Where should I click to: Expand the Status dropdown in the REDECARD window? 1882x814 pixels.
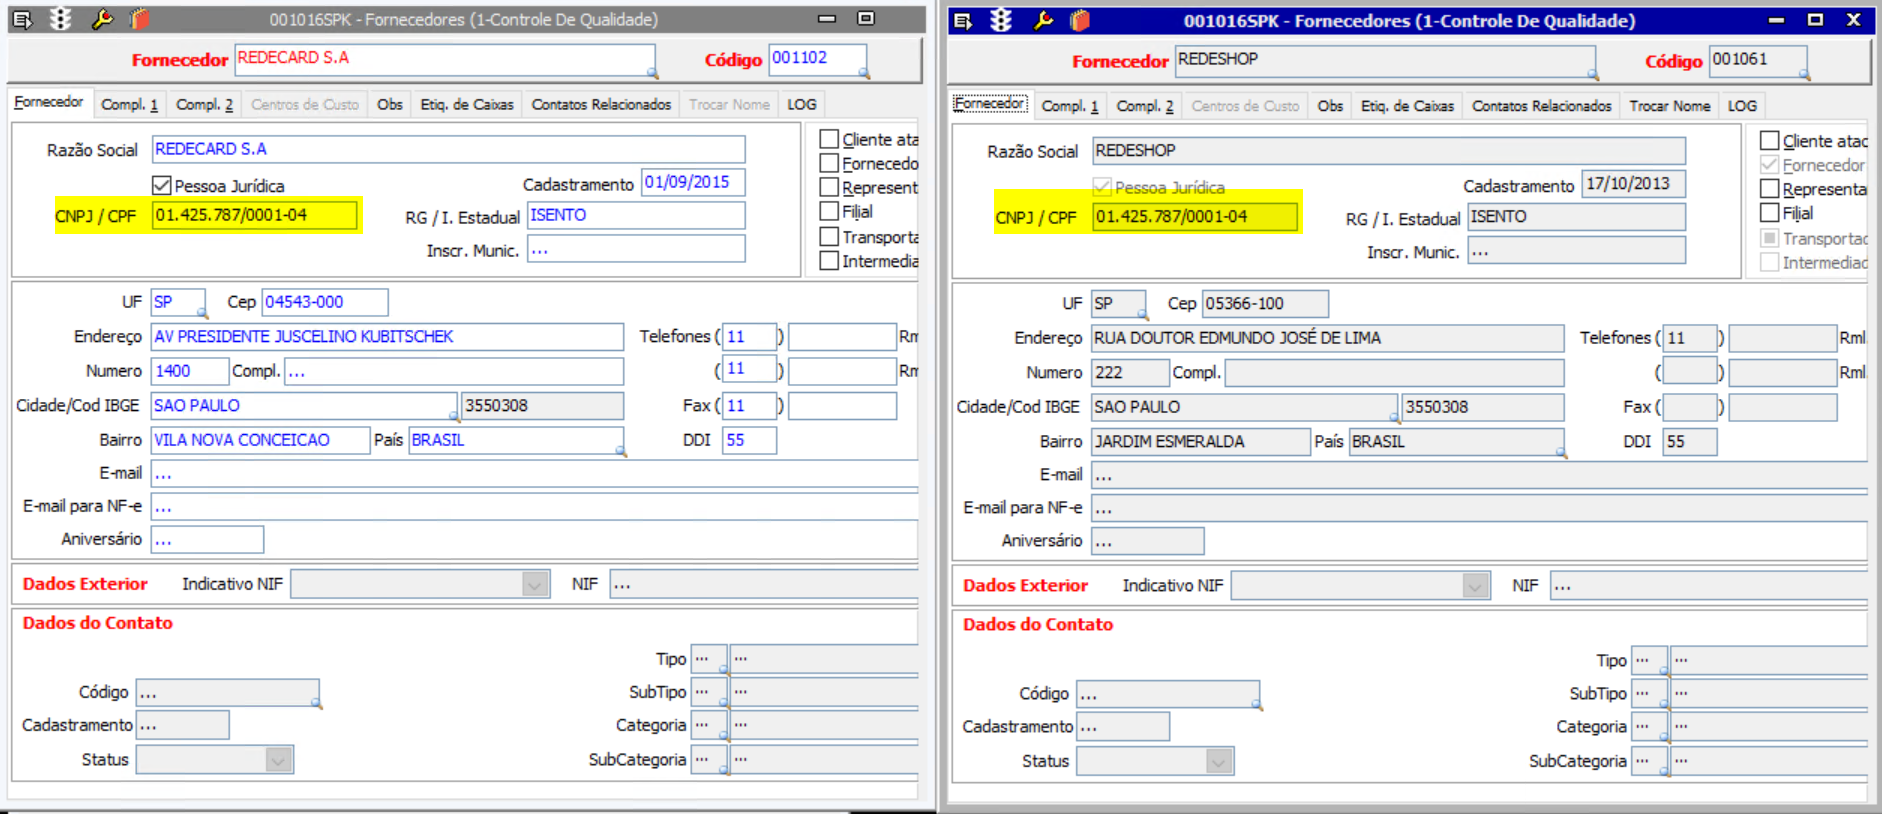click(279, 760)
